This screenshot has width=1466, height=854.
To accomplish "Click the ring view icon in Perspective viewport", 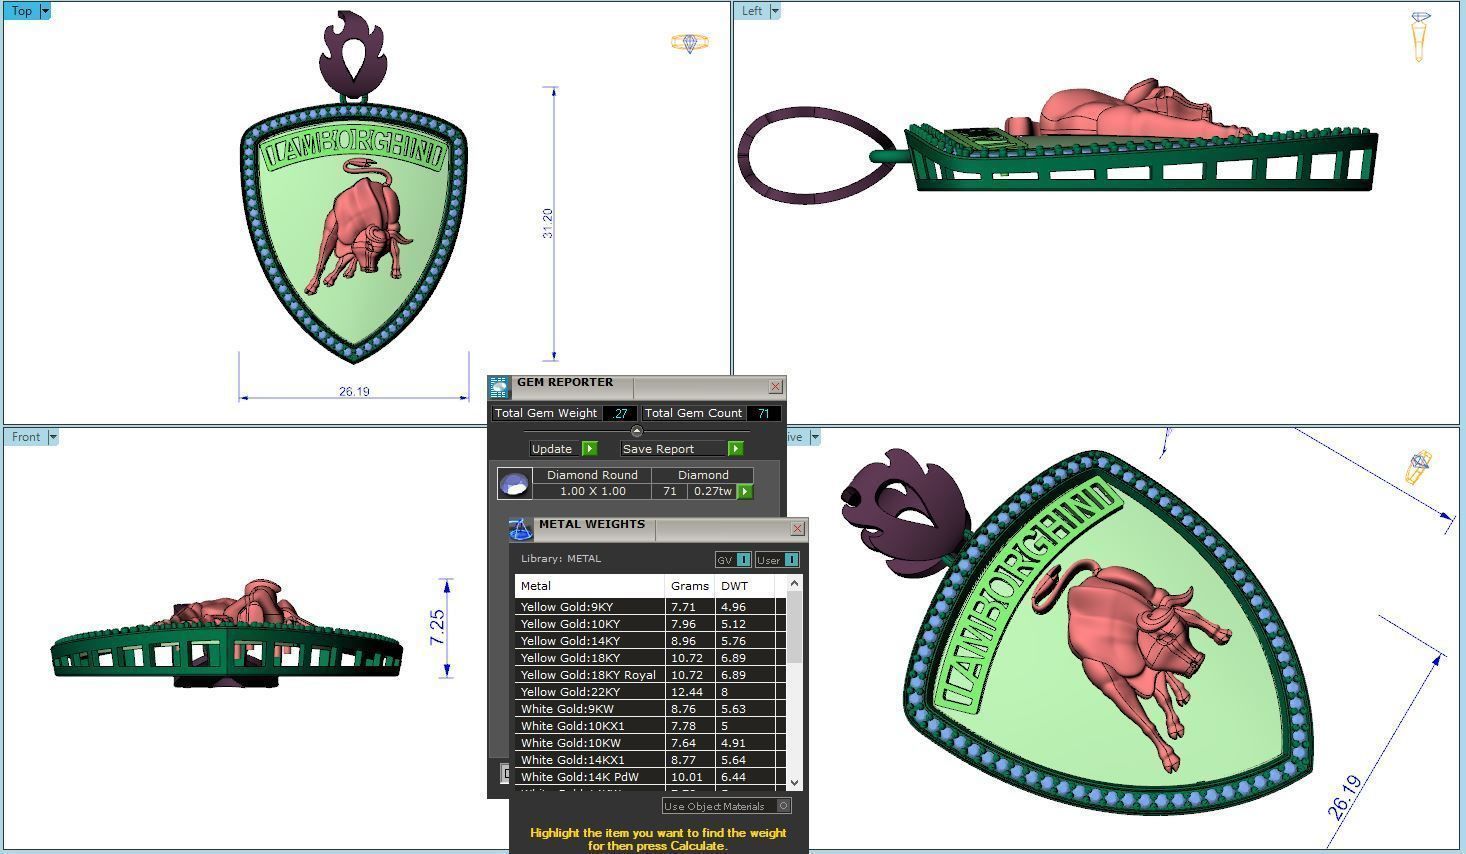I will [x=1419, y=467].
